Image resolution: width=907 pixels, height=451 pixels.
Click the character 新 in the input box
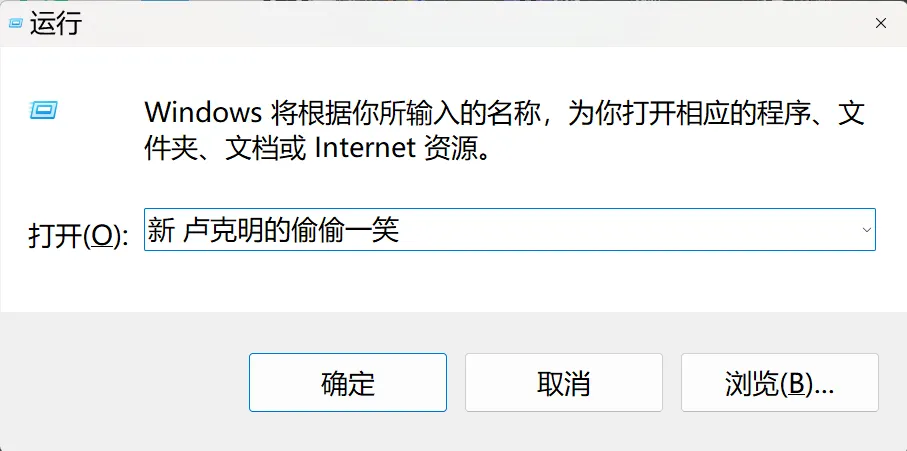160,230
